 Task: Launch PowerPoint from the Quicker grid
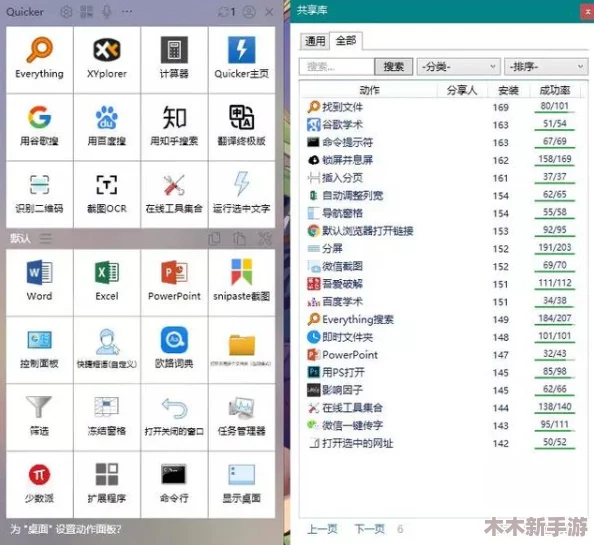coord(174,282)
